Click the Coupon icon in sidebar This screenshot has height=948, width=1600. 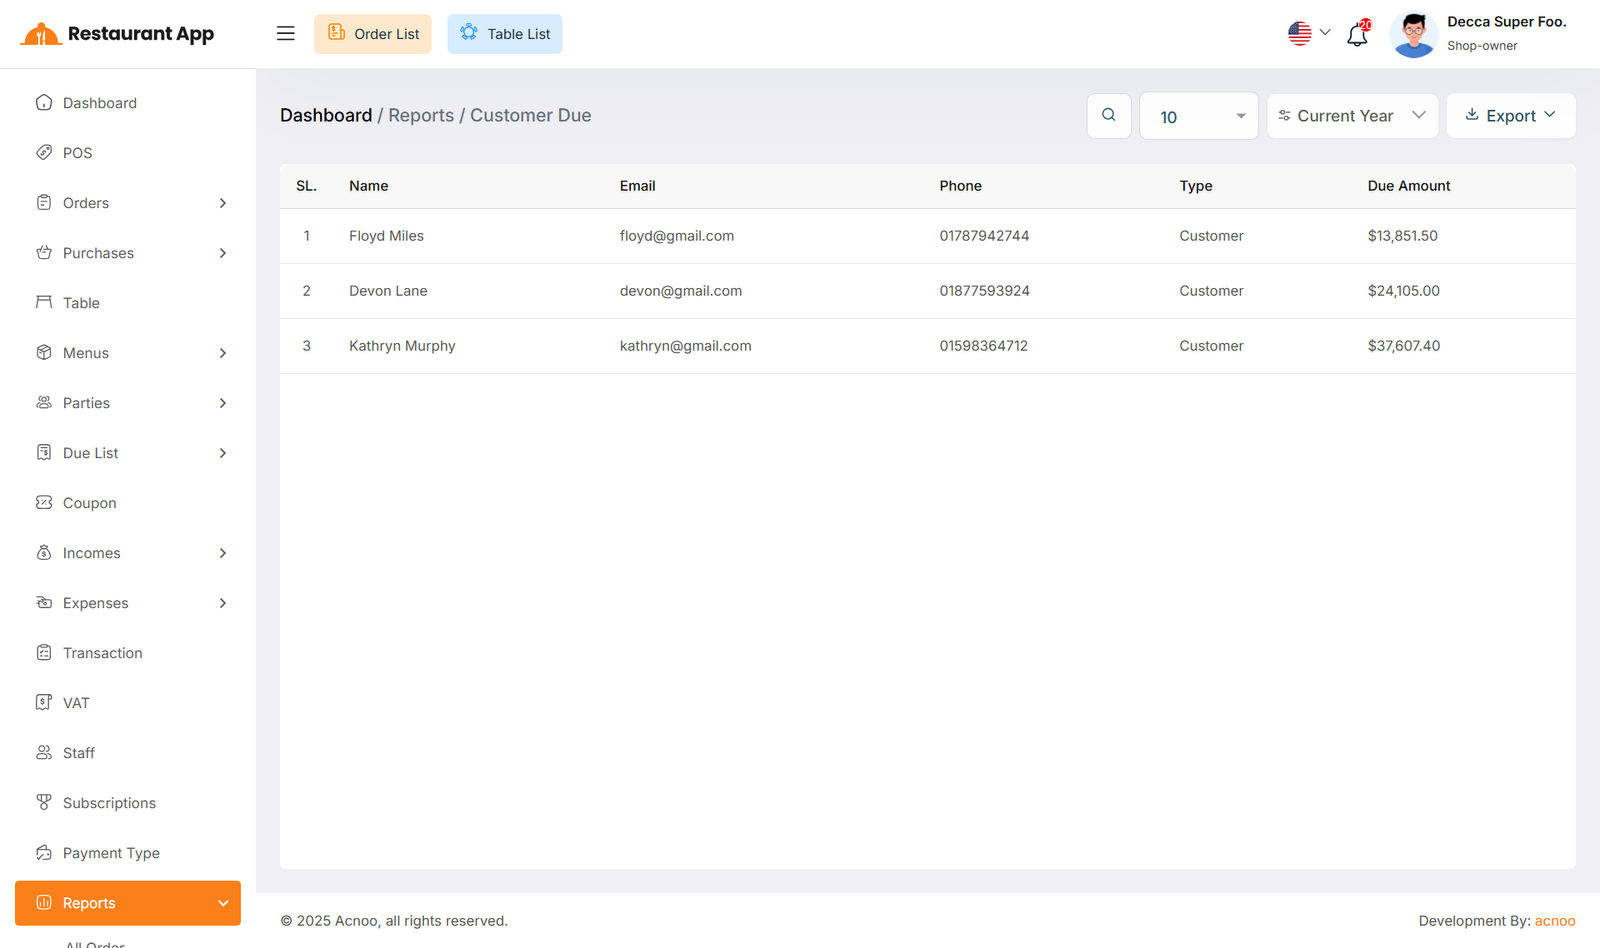point(44,503)
